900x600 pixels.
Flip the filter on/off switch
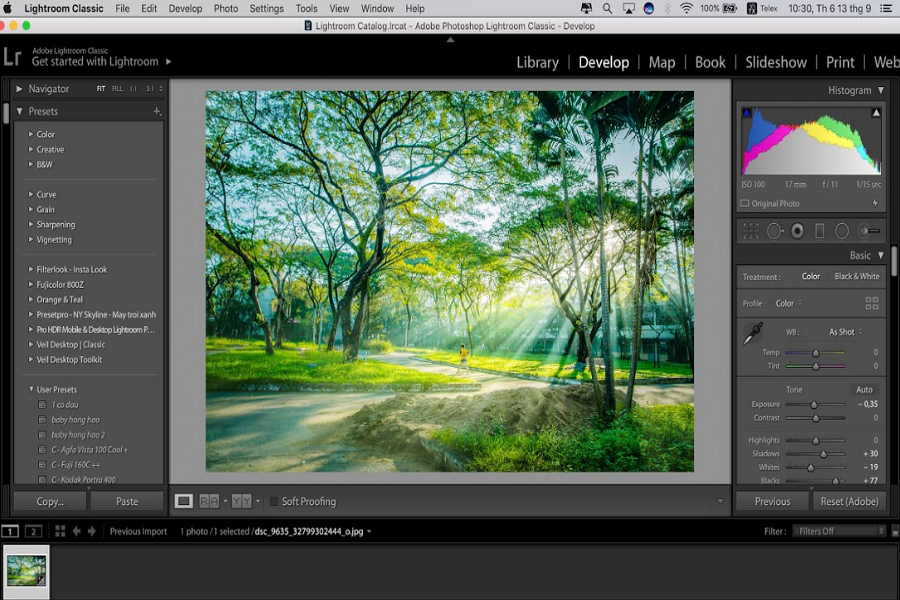pyautogui.click(x=895, y=531)
